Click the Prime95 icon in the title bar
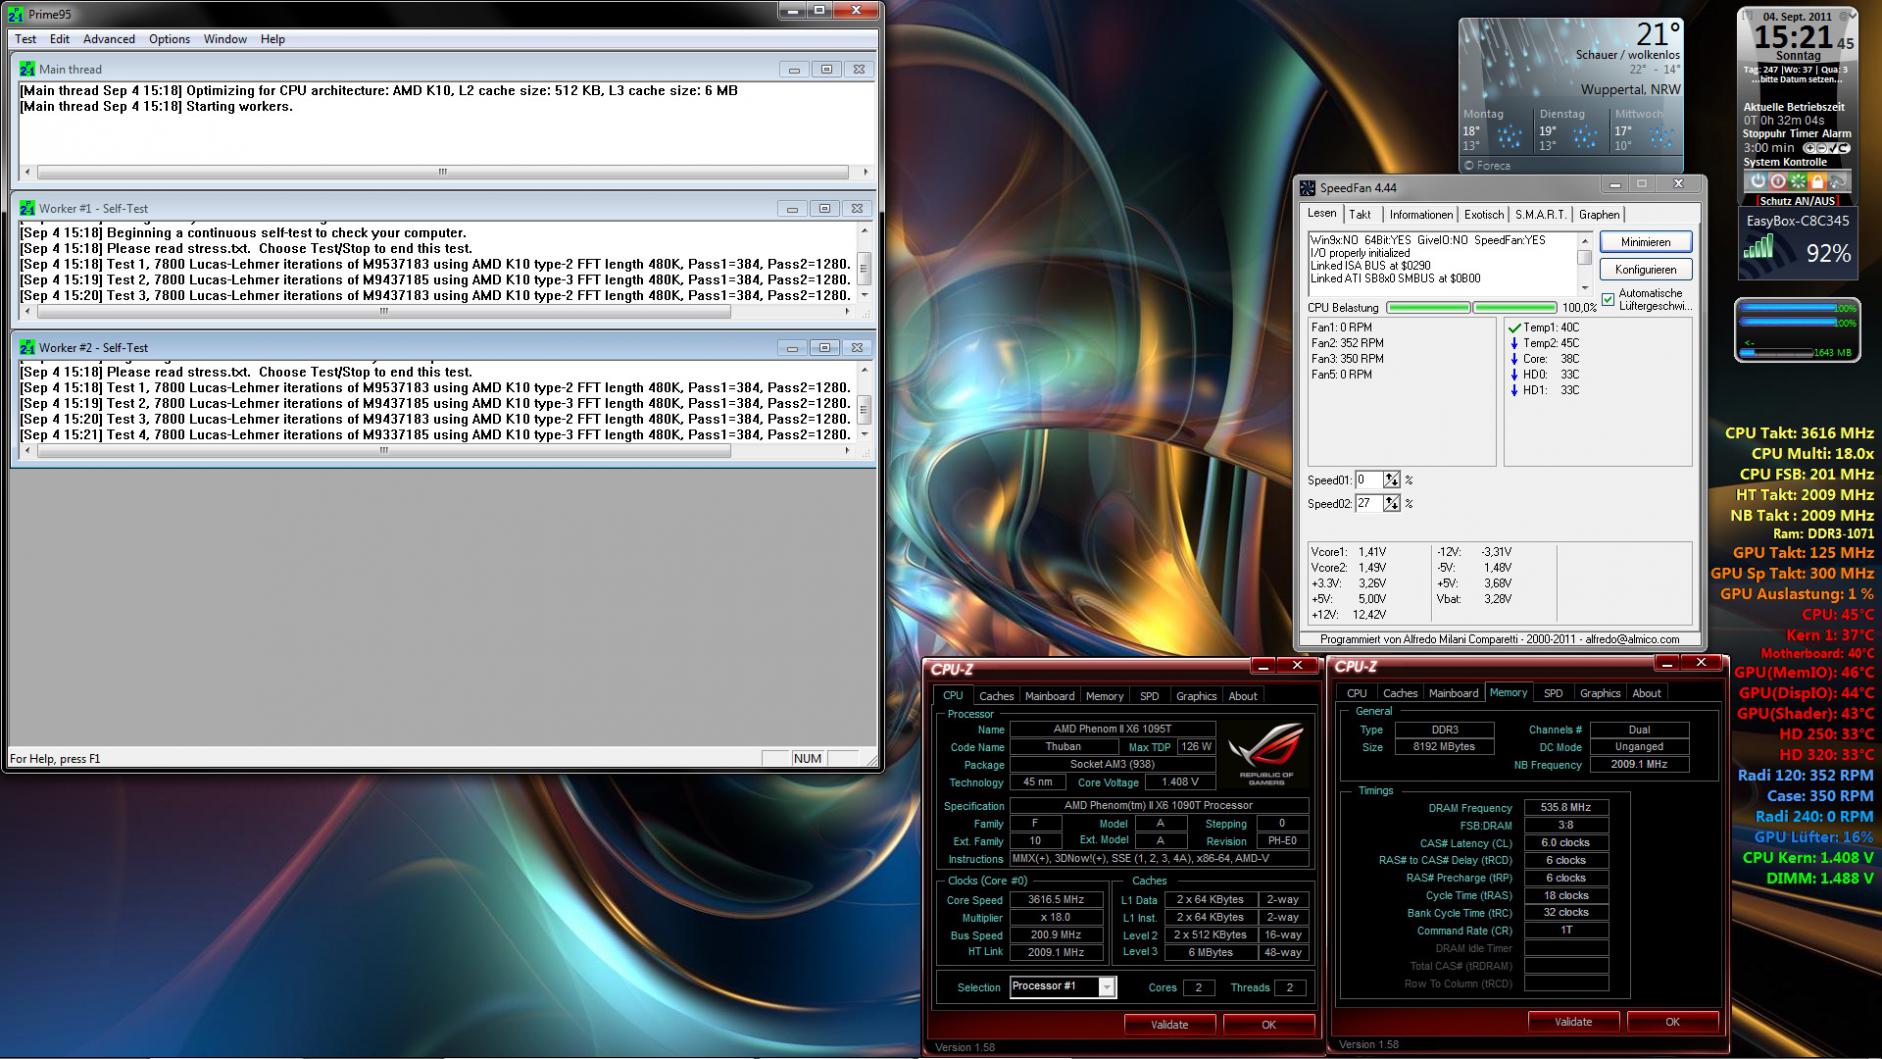This screenshot has height=1059, width=1882. (15, 14)
